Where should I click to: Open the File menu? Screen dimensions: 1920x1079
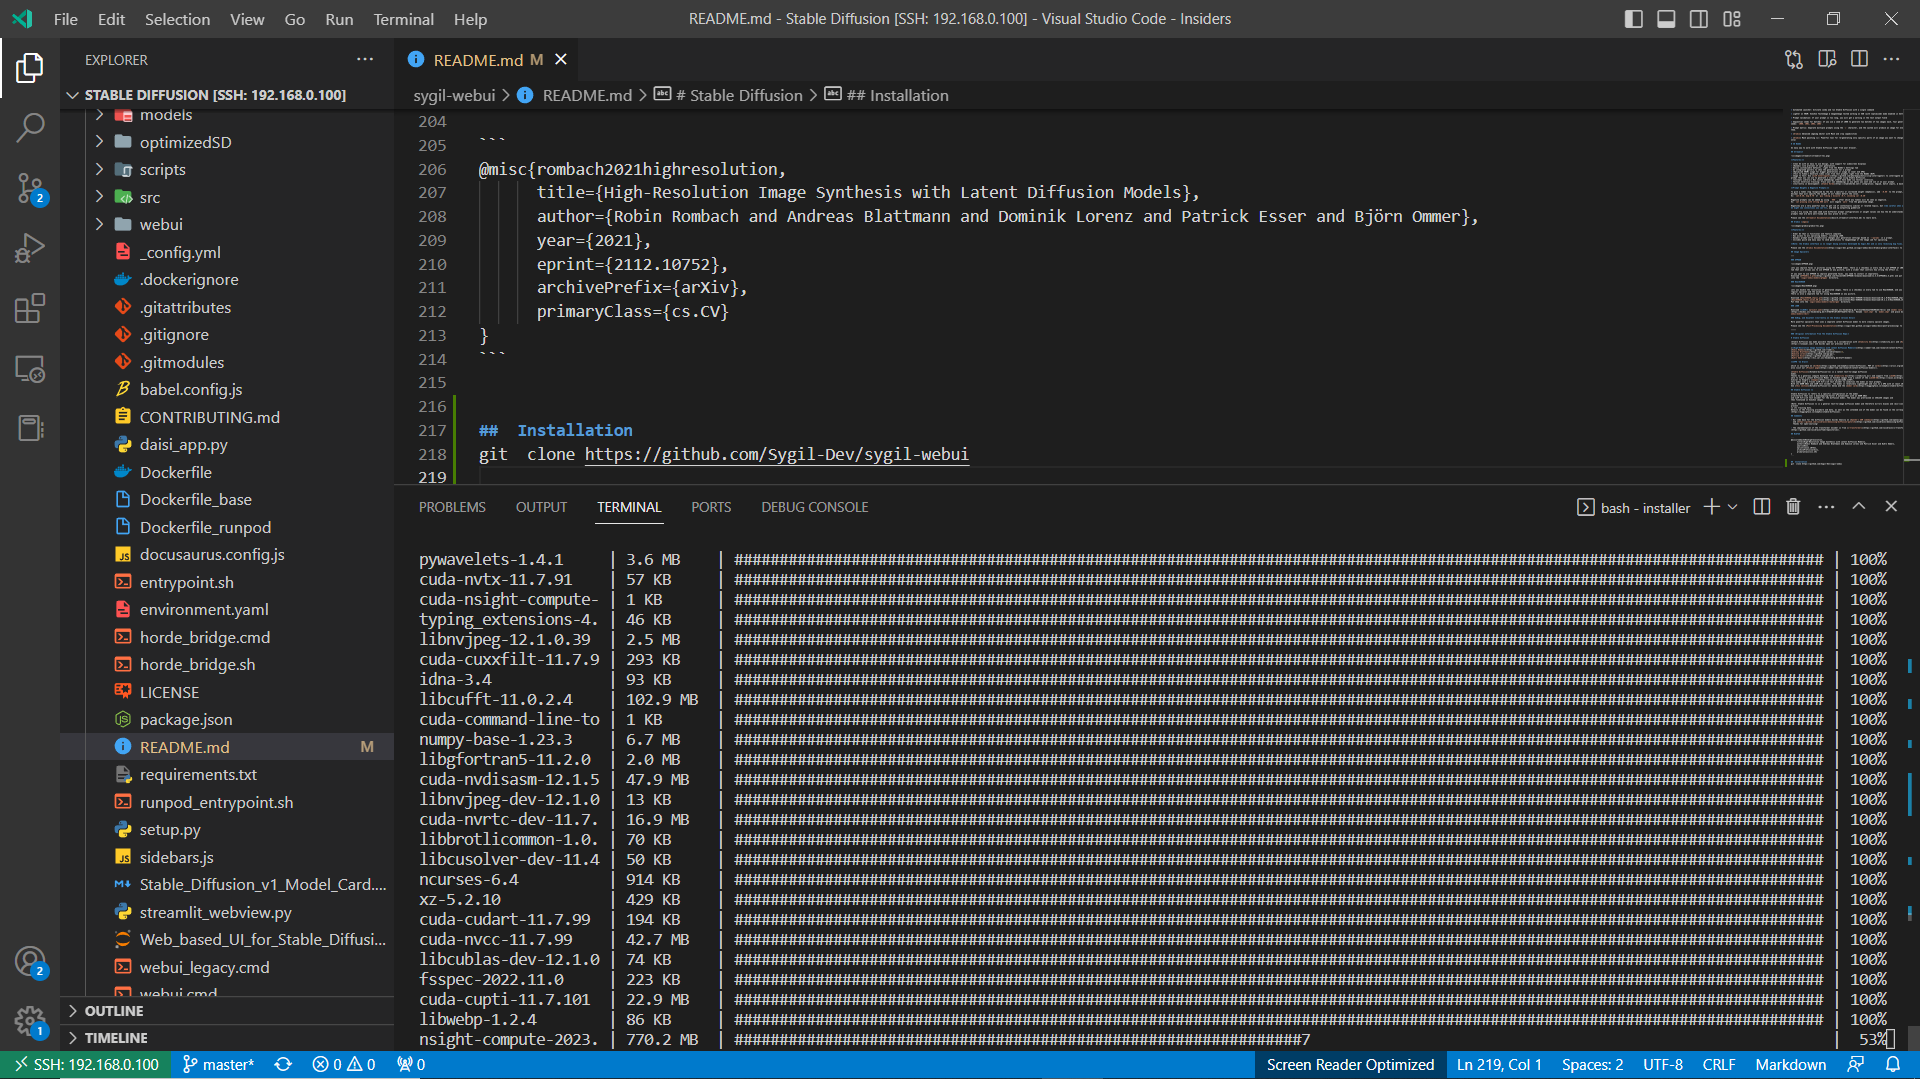(x=66, y=19)
